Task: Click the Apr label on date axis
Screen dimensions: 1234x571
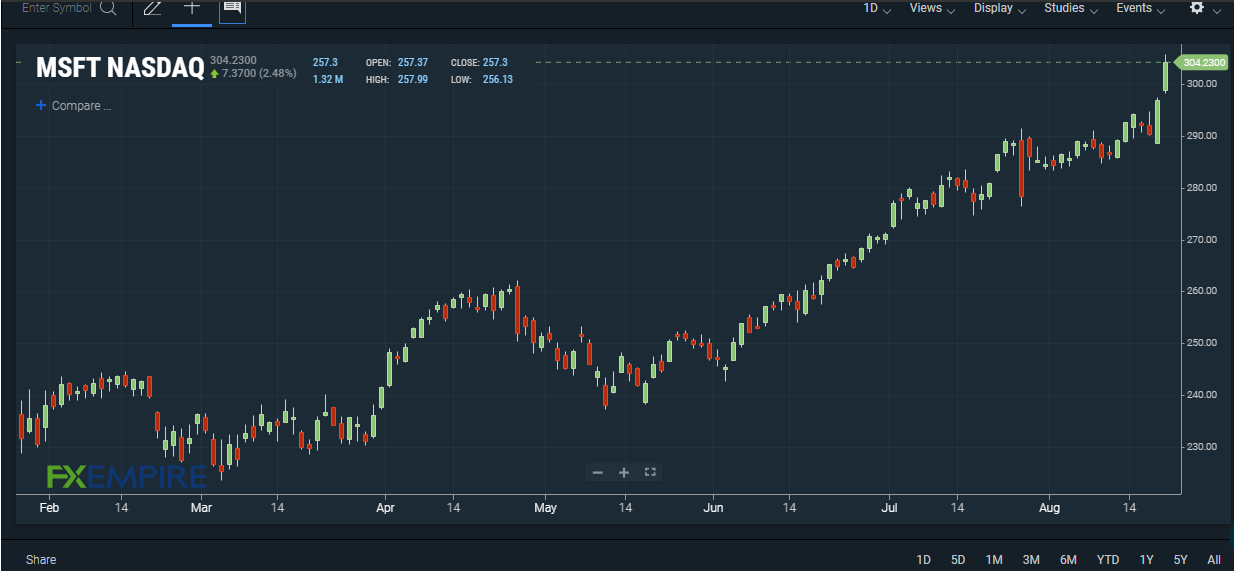Action: [x=386, y=508]
